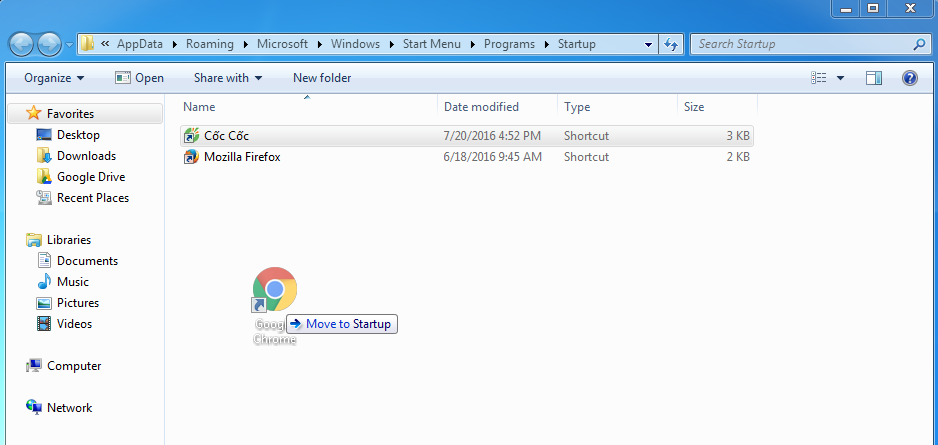Screen dimensions: 938x445
Task: Select the Cốc Cốc shortcut file
Action: point(226,136)
